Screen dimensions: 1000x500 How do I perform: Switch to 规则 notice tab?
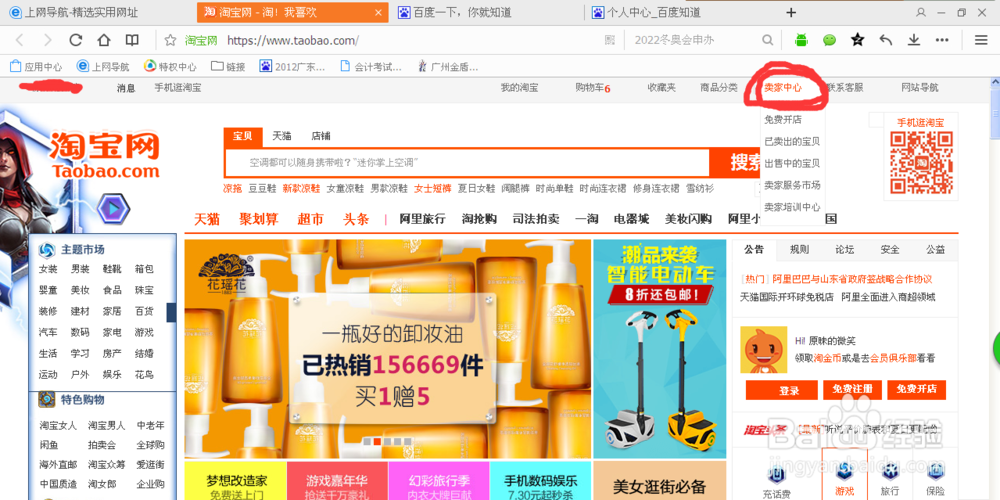point(799,249)
